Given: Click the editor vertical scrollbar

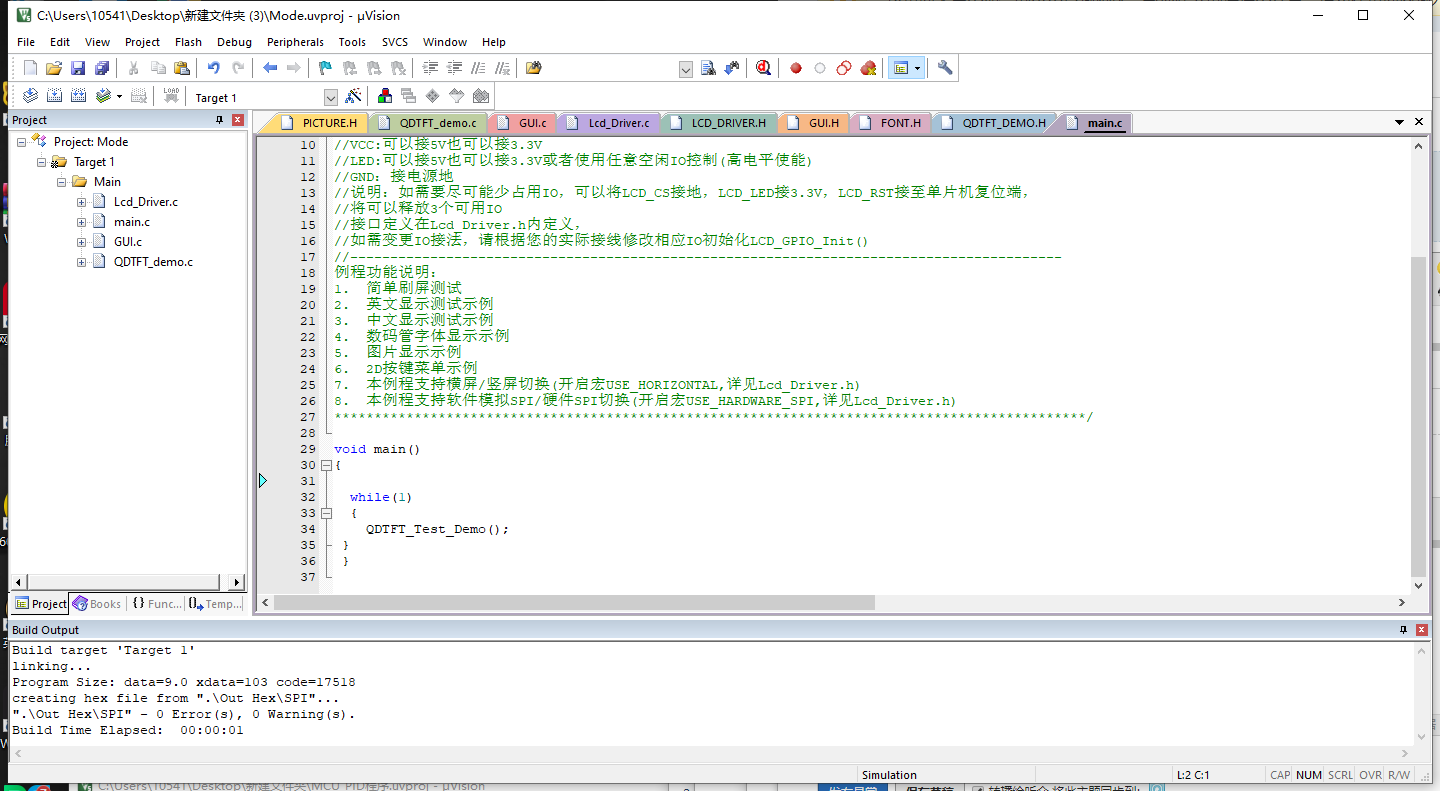Looking at the screenshot, I should pyautogui.click(x=1418, y=415).
